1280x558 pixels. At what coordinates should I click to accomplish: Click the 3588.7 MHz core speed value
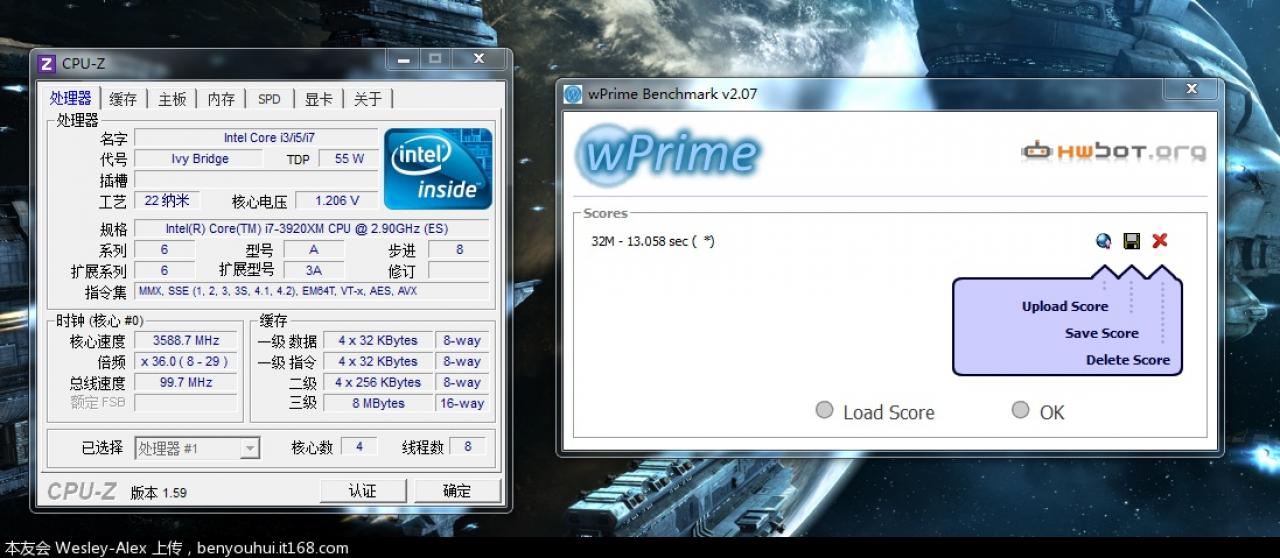click(x=185, y=341)
